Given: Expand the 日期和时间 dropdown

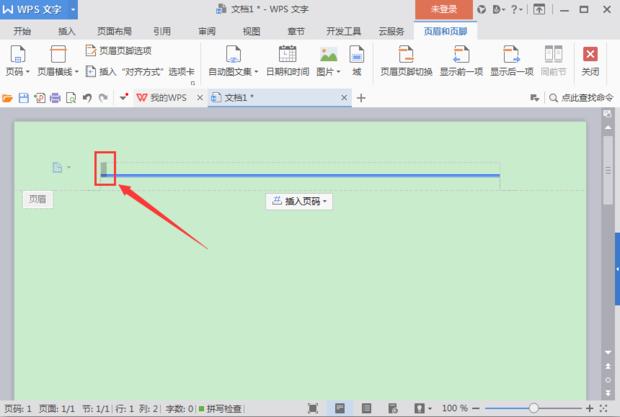Looking at the screenshot, I should click(x=287, y=72).
